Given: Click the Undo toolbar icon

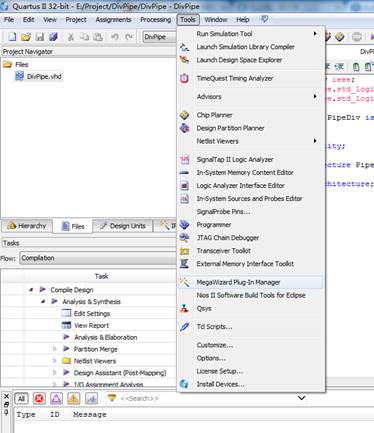Looking at the screenshot, I should [x=115, y=37].
